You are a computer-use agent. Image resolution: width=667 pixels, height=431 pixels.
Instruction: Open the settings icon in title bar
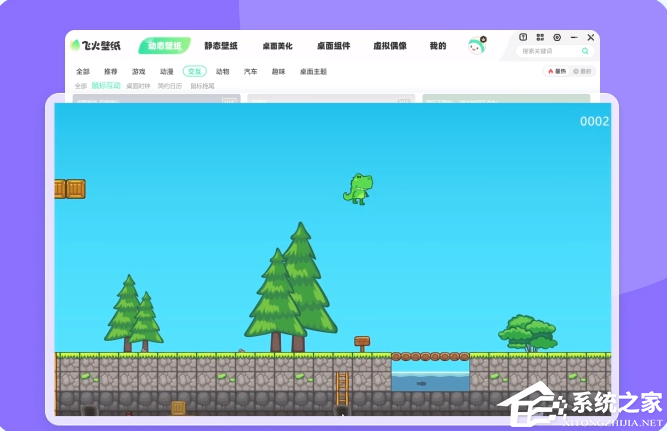point(557,37)
